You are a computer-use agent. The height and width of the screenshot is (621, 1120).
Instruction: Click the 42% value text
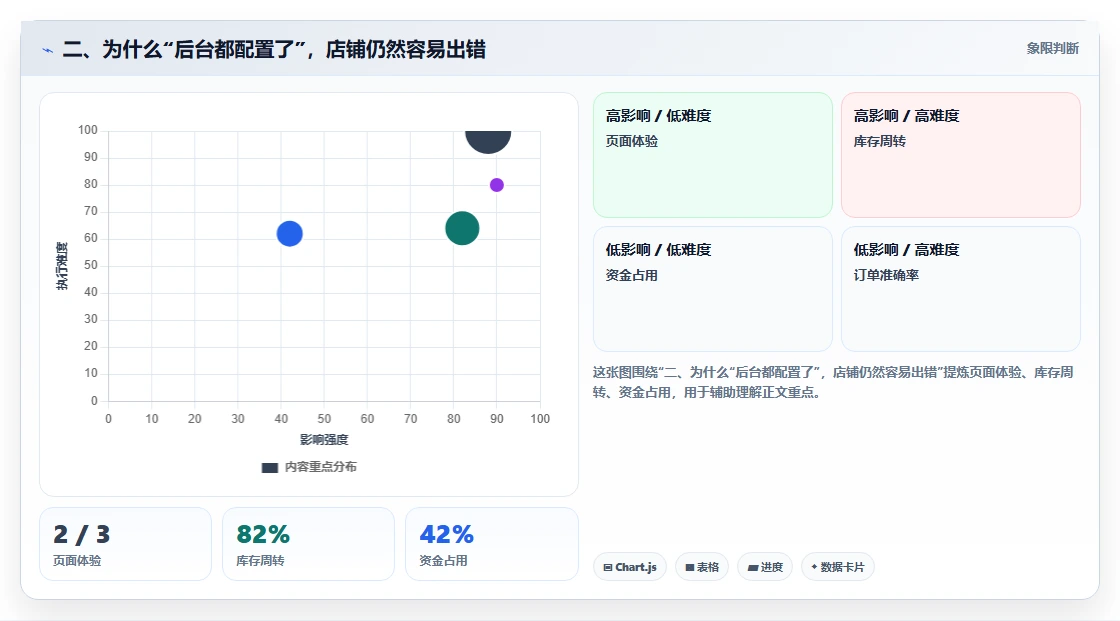(446, 535)
